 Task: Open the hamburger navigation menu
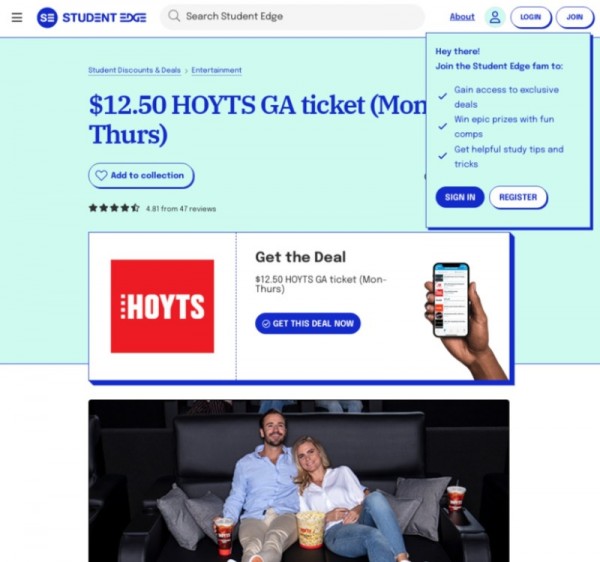pyautogui.click(x=17, y=17)
